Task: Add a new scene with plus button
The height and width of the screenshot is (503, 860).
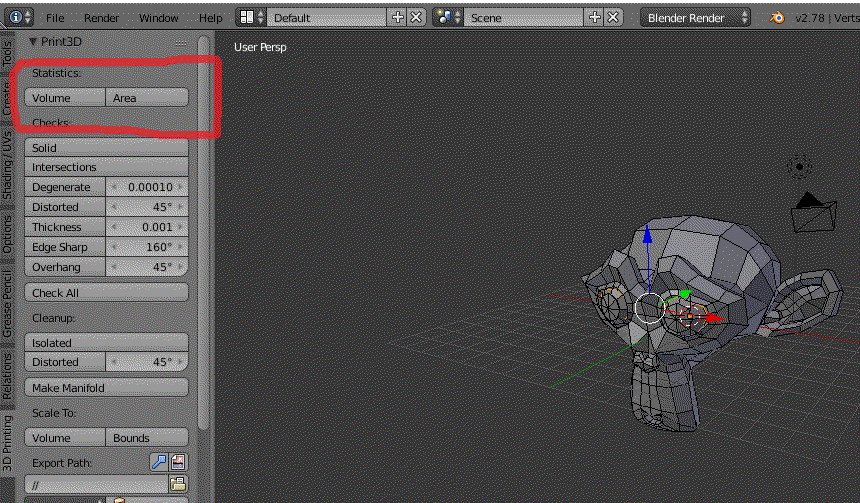Action: [x=596, y=18]
